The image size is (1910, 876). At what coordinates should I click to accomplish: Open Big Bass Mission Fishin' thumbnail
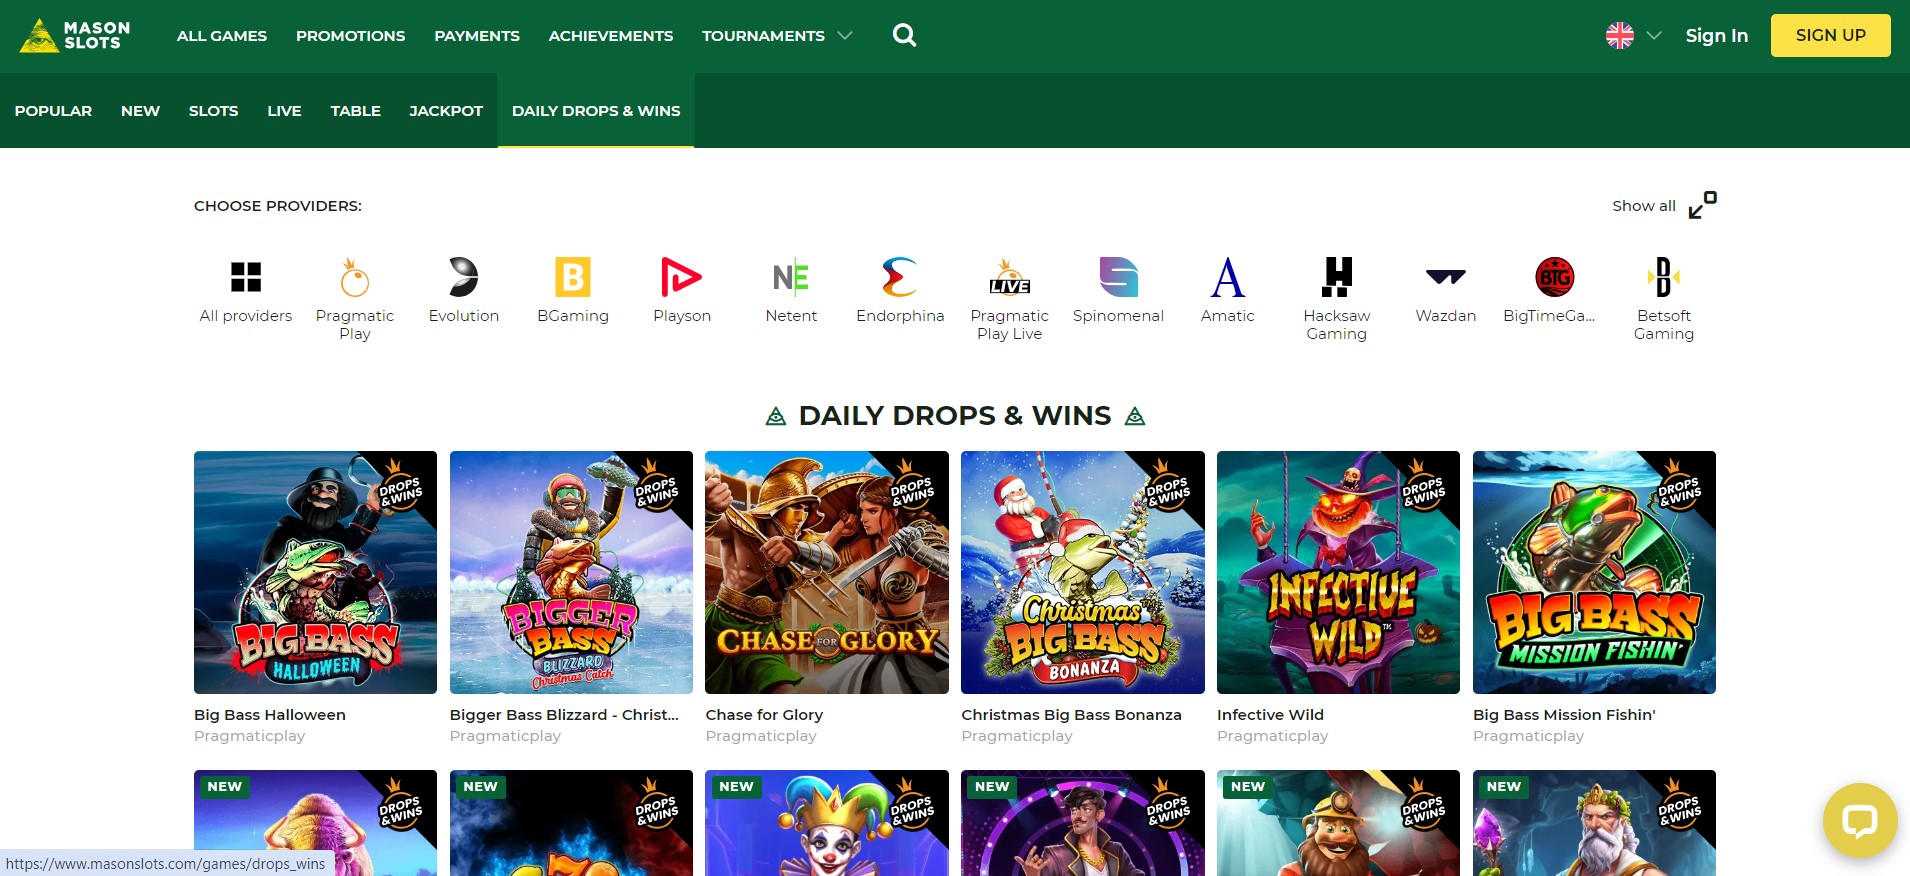click(1594, 572)
